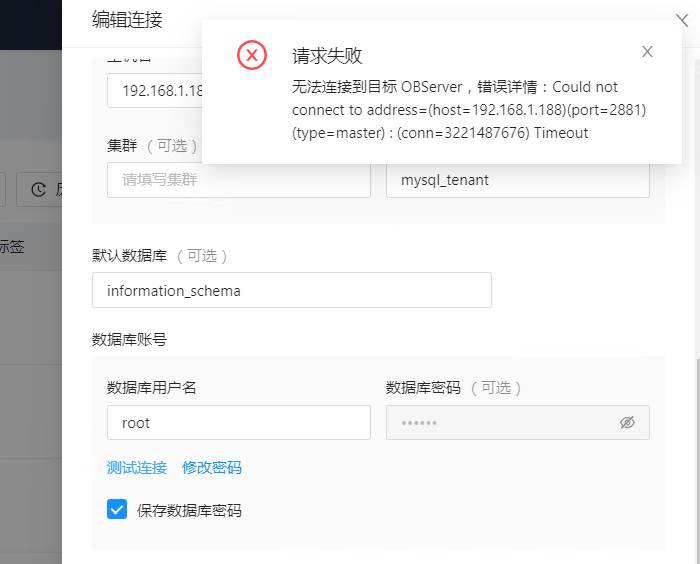This screenshot has width=700, height=564.
Task: Close the edit connection drawer
Action: tap(684, 18)
